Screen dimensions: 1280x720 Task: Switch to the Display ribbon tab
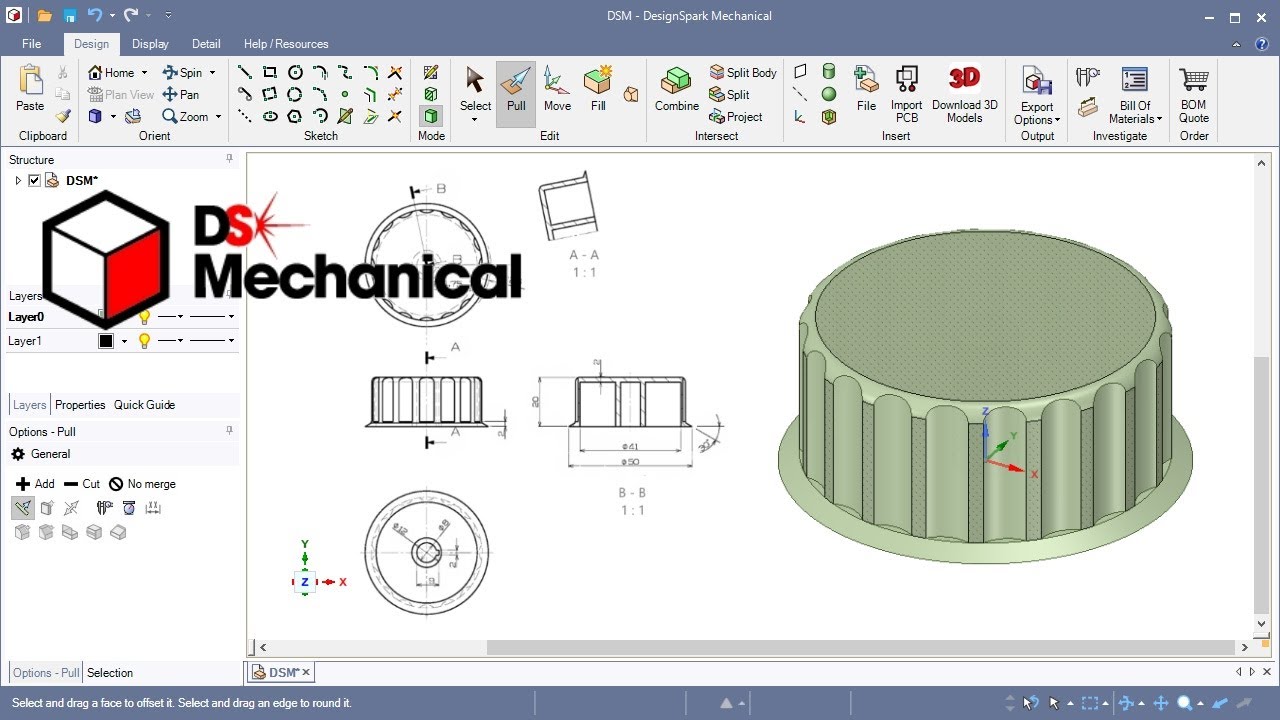pos(150,44)
